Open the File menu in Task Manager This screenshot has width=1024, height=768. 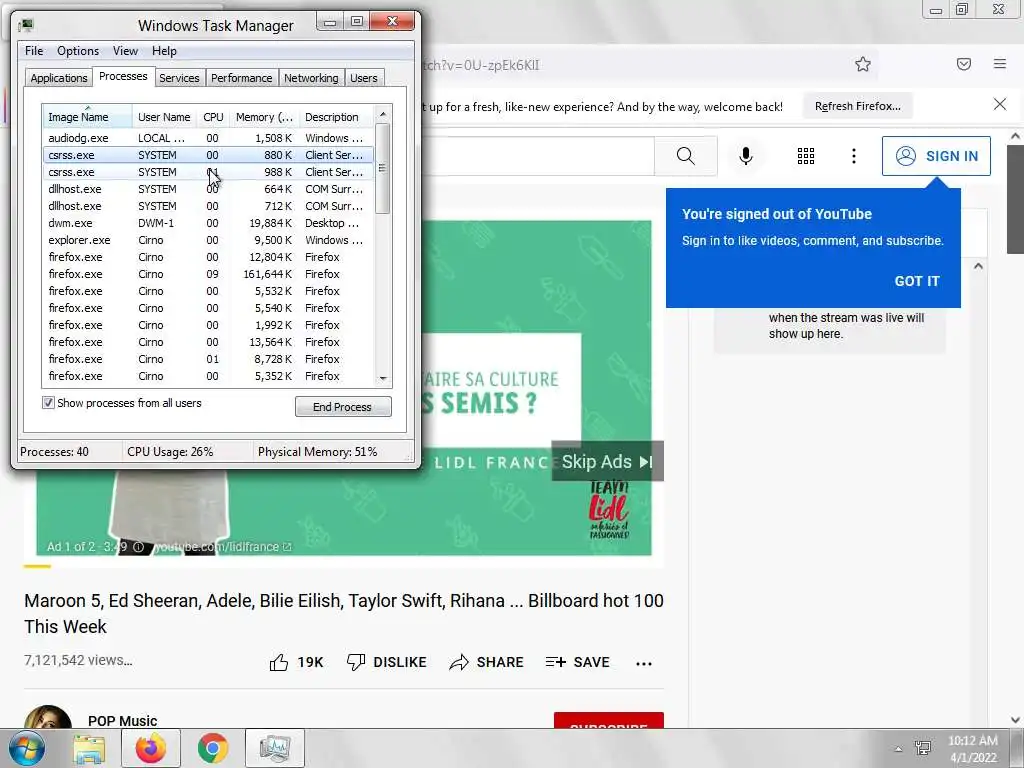click(34, 51)
